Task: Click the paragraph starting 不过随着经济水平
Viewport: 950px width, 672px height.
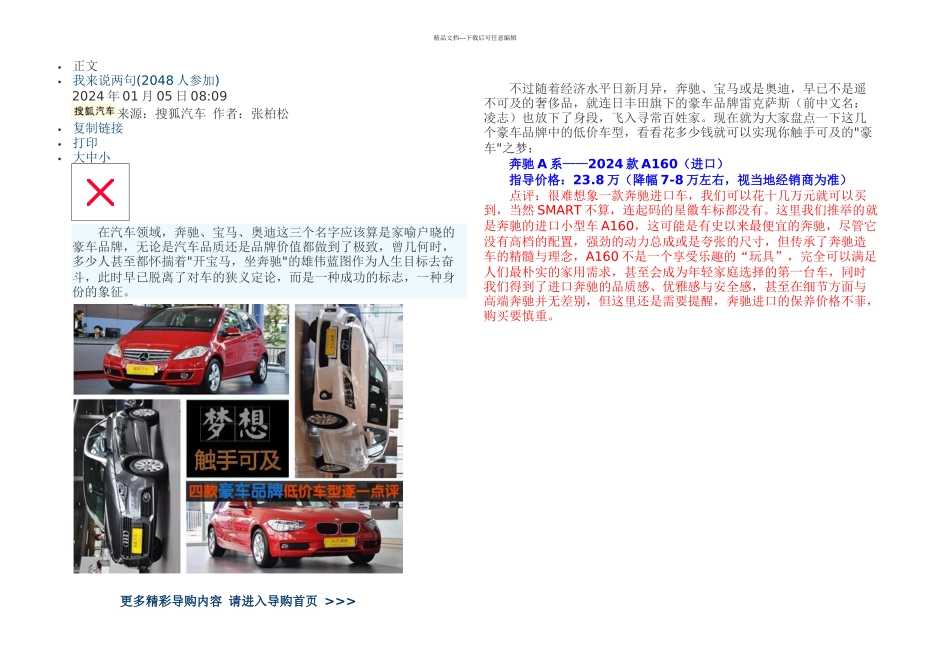Action: [677, 118]
